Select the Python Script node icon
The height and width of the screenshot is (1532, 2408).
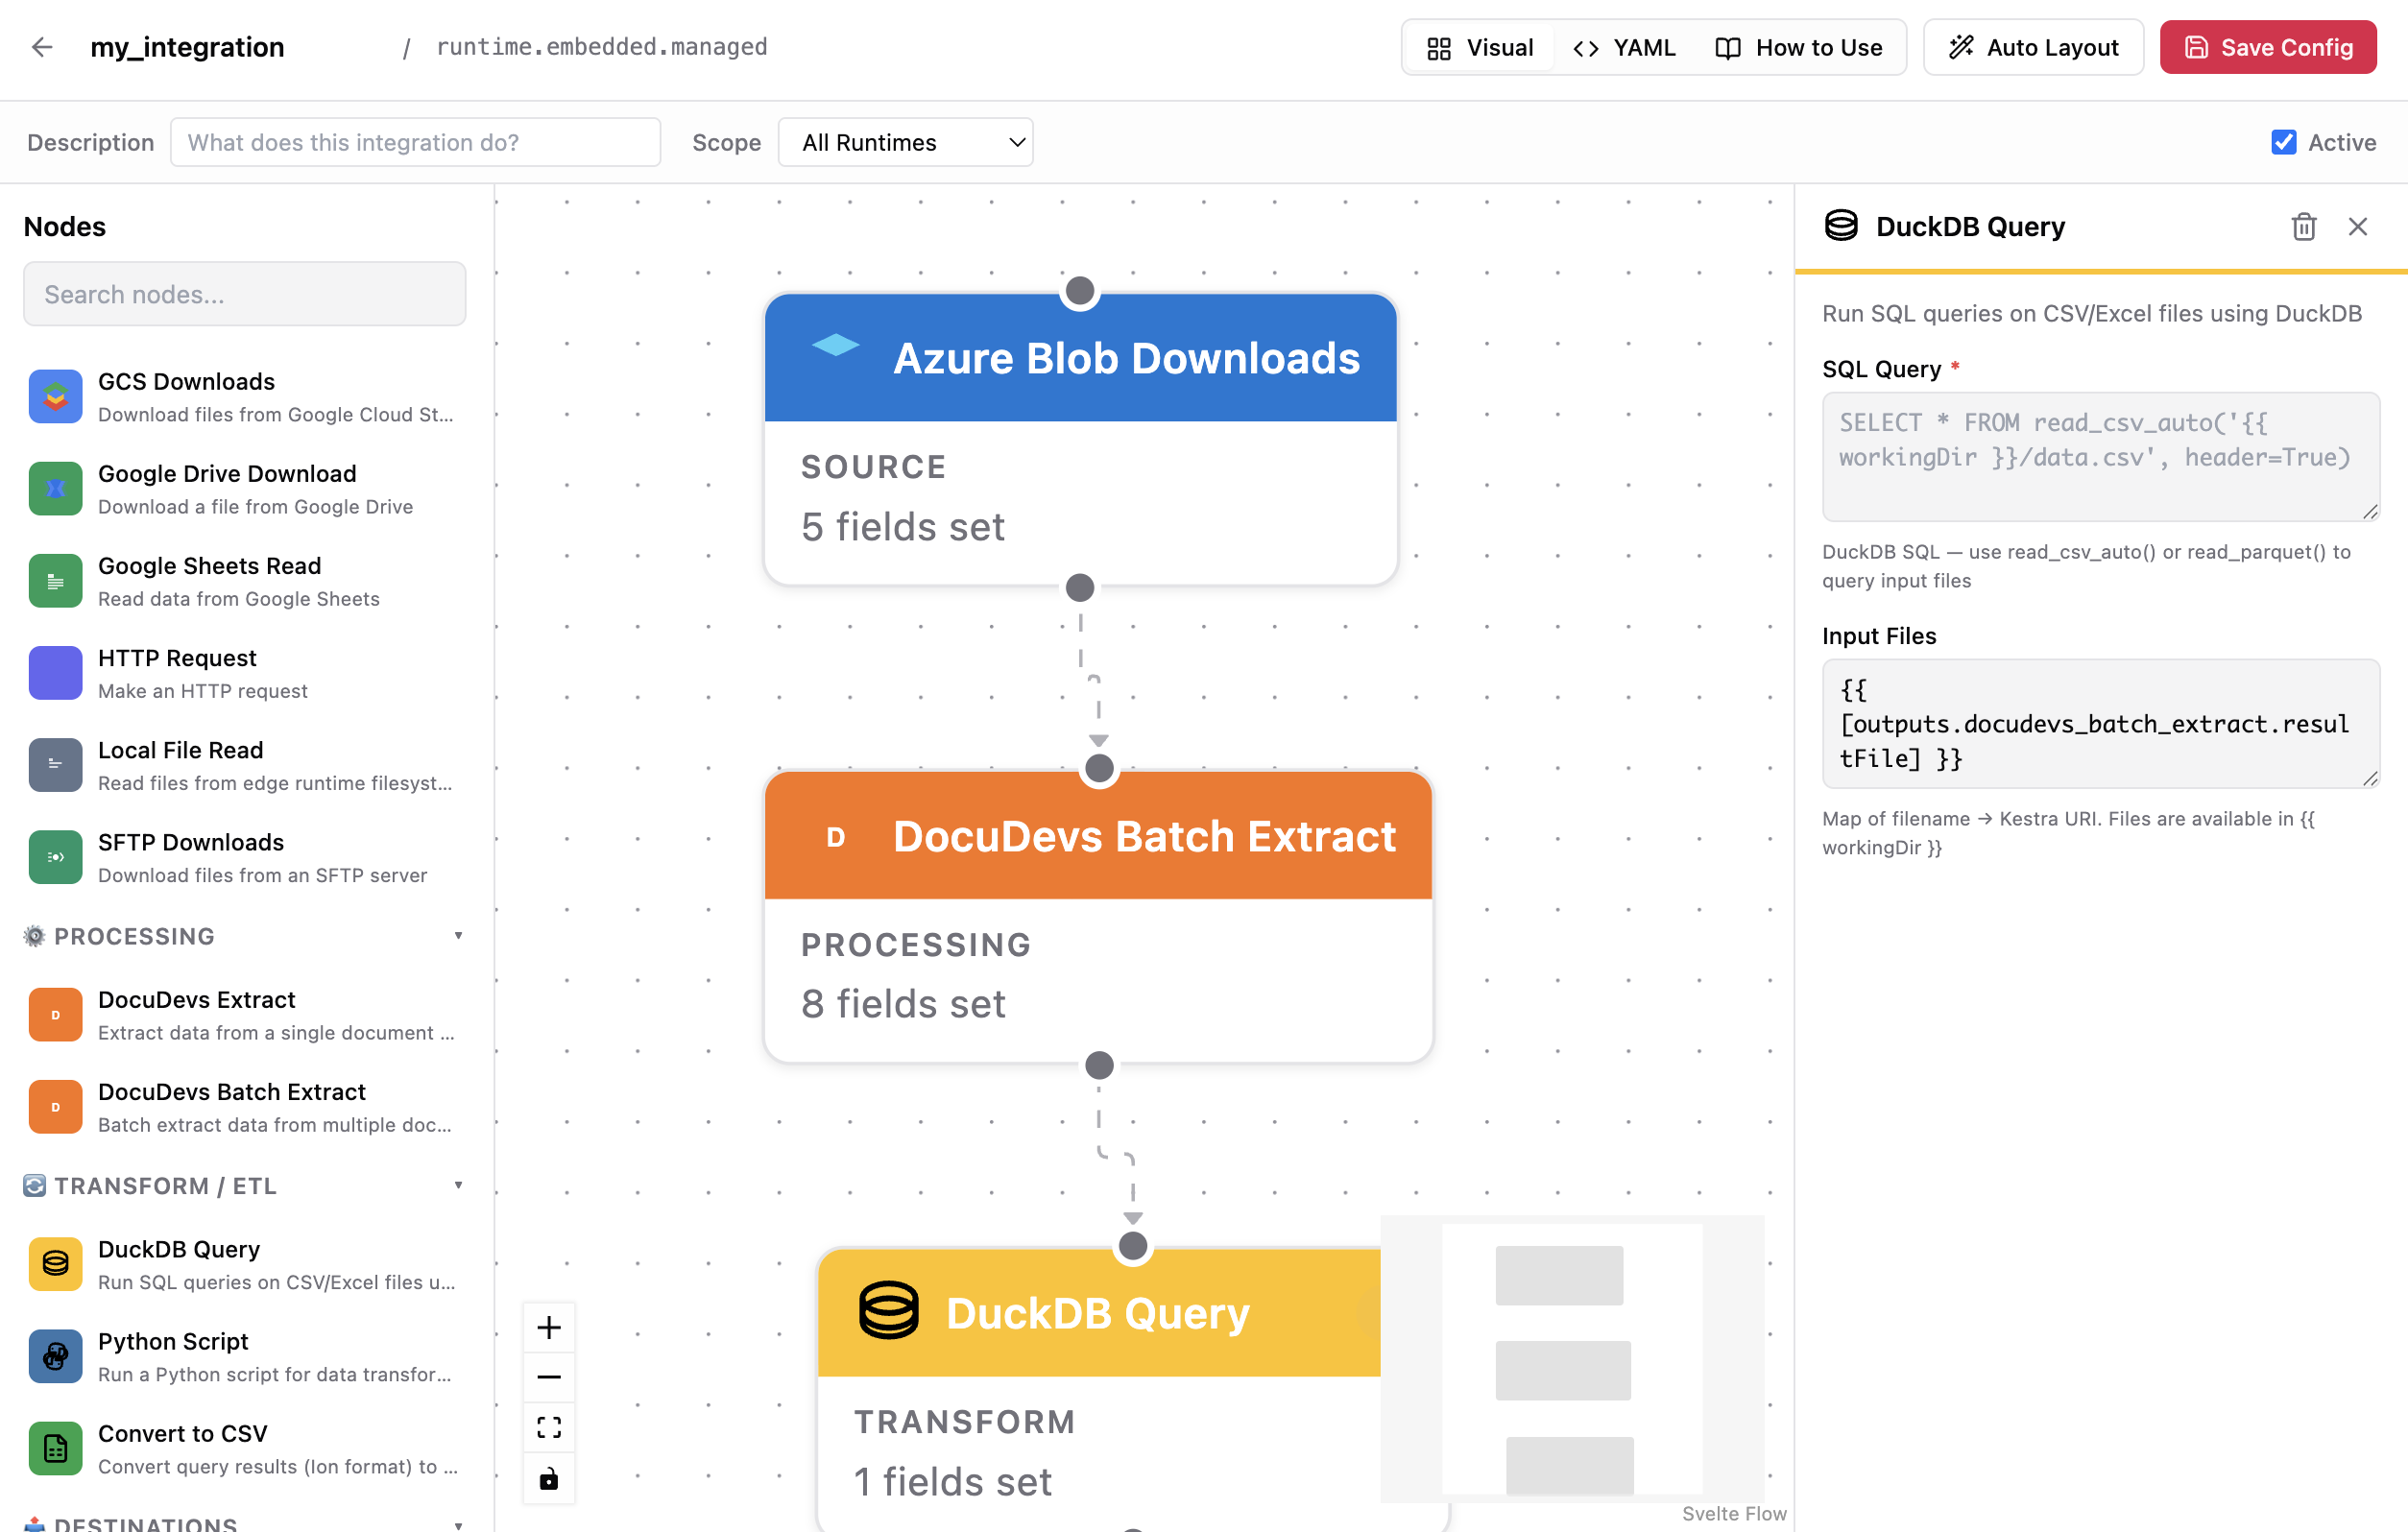click(x=55, y=1357)
